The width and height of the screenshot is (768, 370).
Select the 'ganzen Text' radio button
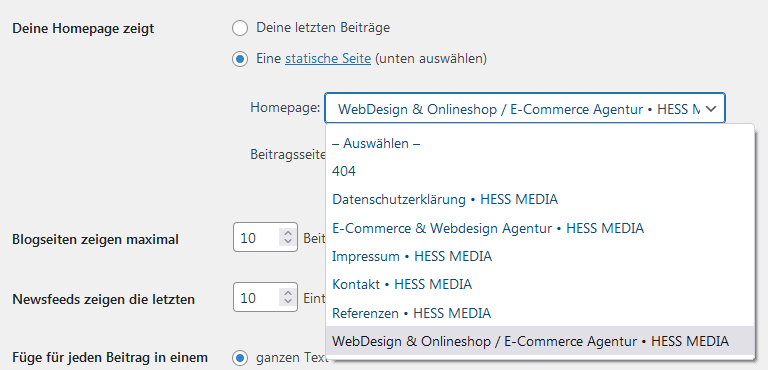pos(240,358)
